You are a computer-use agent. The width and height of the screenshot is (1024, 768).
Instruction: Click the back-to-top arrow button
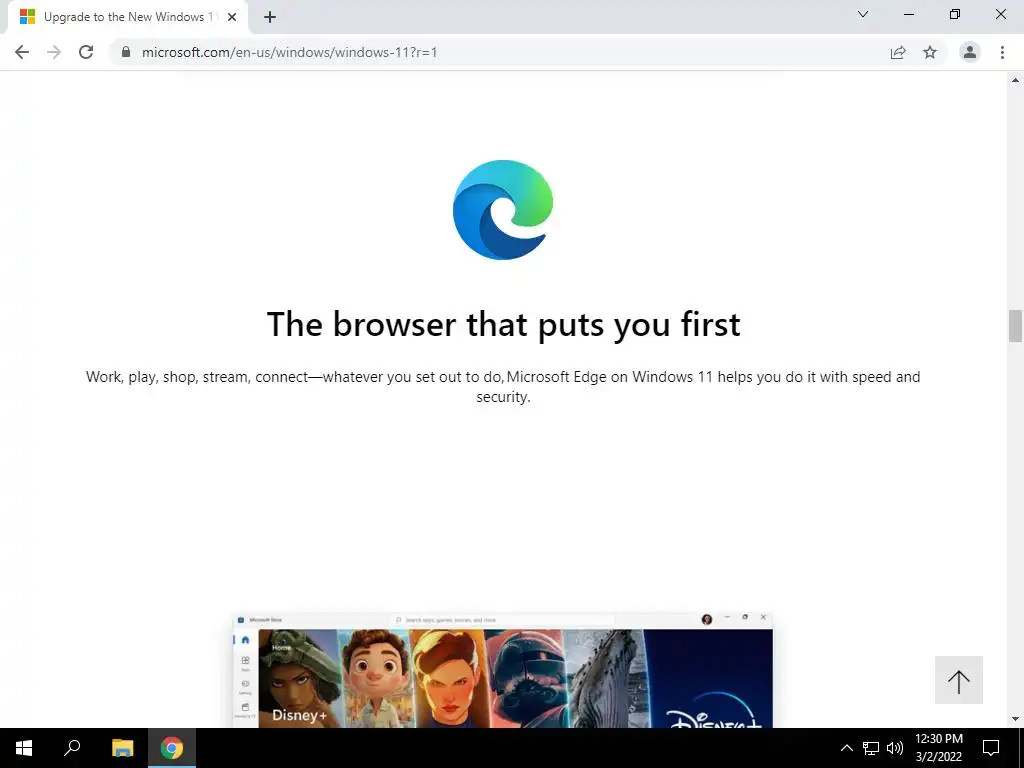(x=959, y=680)
